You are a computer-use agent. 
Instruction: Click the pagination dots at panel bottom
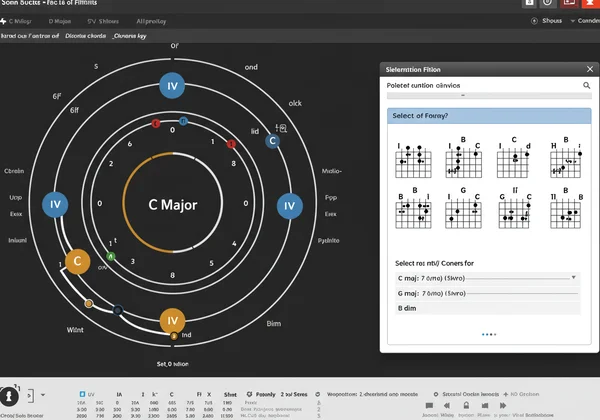(489, 334)
